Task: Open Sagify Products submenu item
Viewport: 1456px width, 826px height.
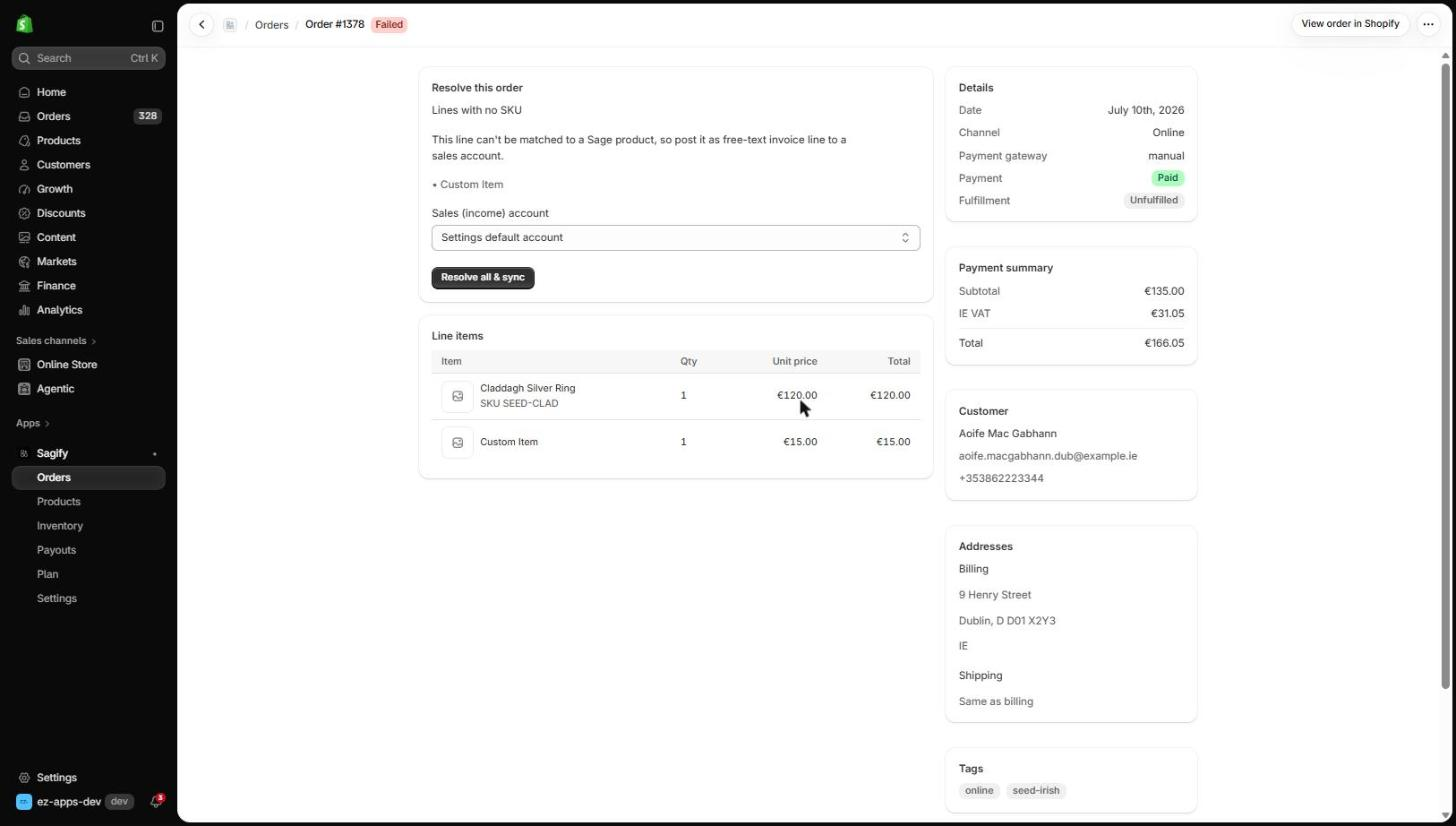Action: click(x=58, y=502)
